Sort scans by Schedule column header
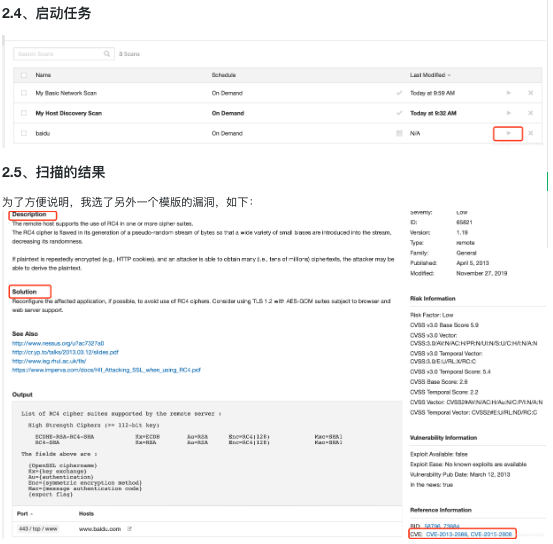This screenshot has width=553, height=544. click(x=224, y=75)
